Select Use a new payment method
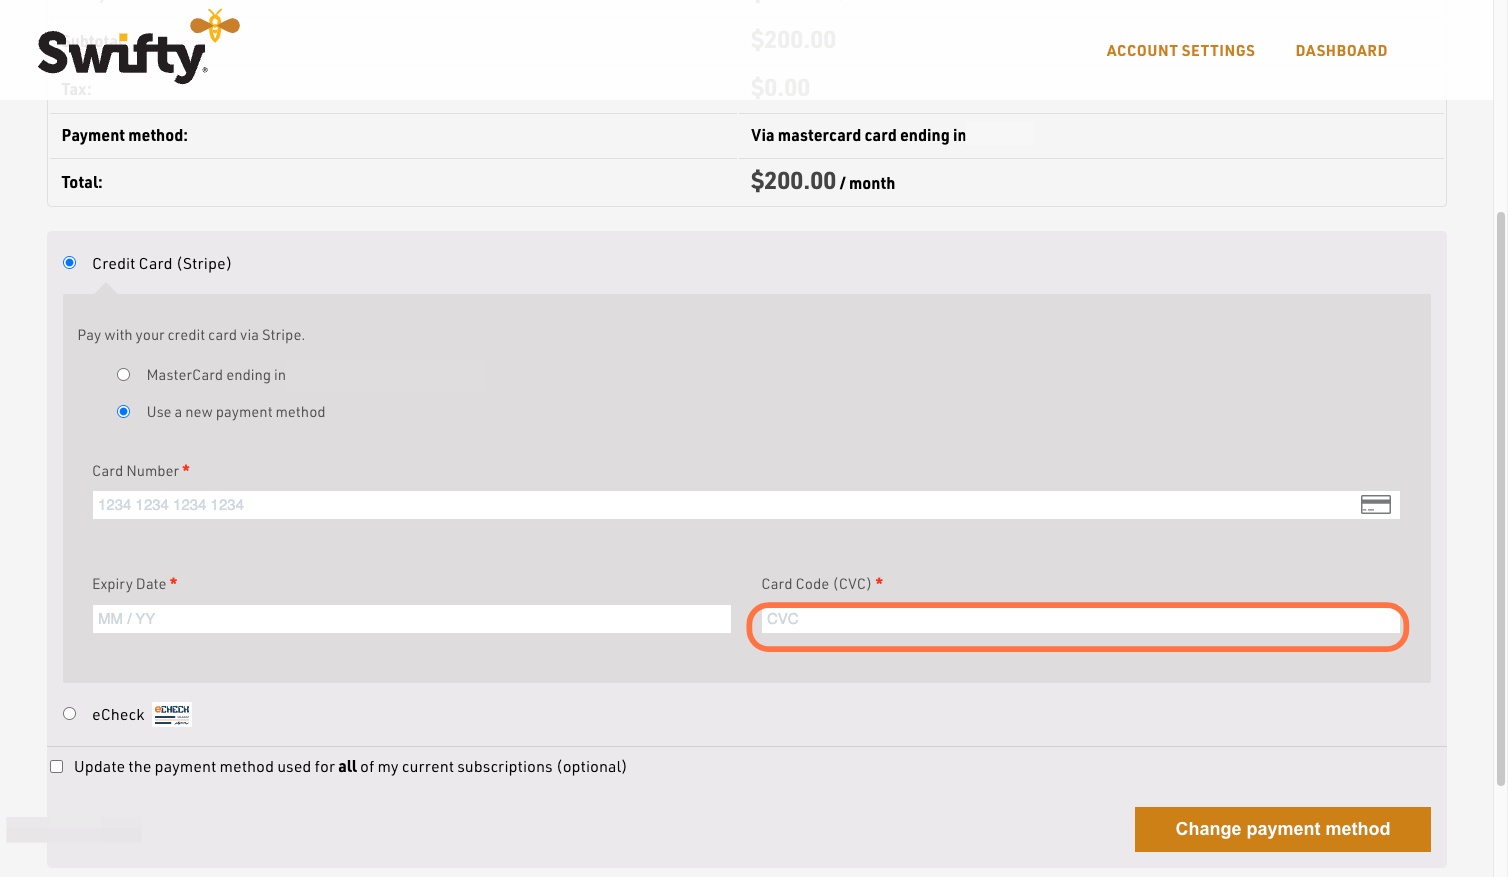 tap(124, 412)
